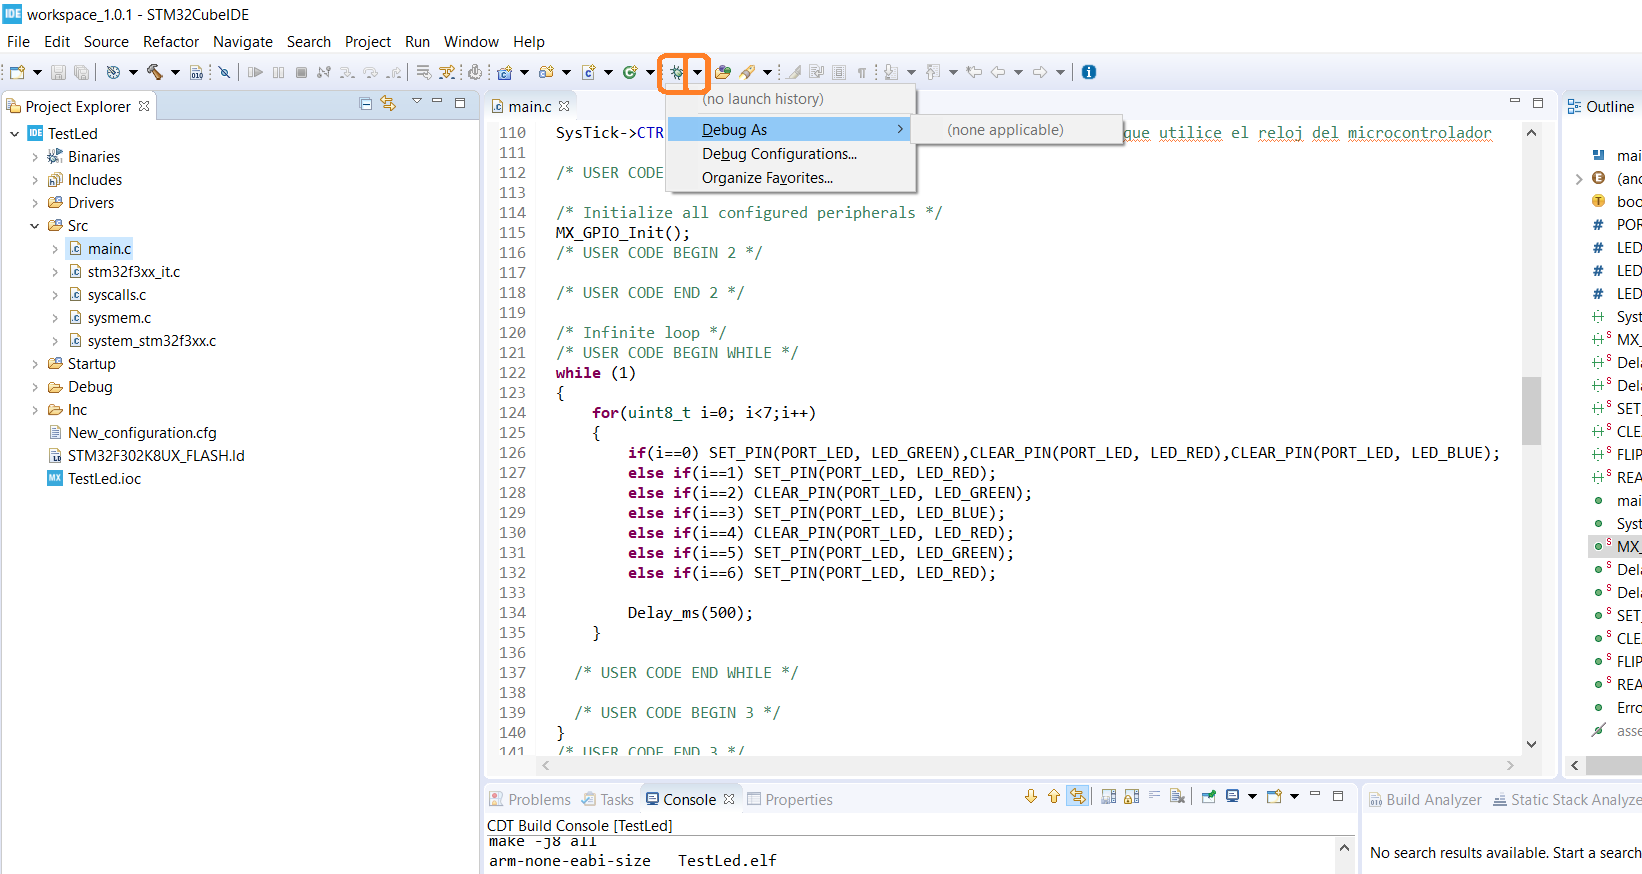Expand the Debug folder in Project Explorer
1642x874 pixels.
point(35,387)
